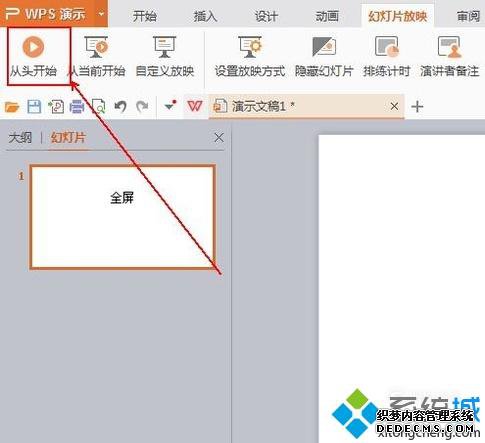Start slideshow from current slide (从当前开始)
The height and width of the screenshot is (443, 485).
click(97, 57)
